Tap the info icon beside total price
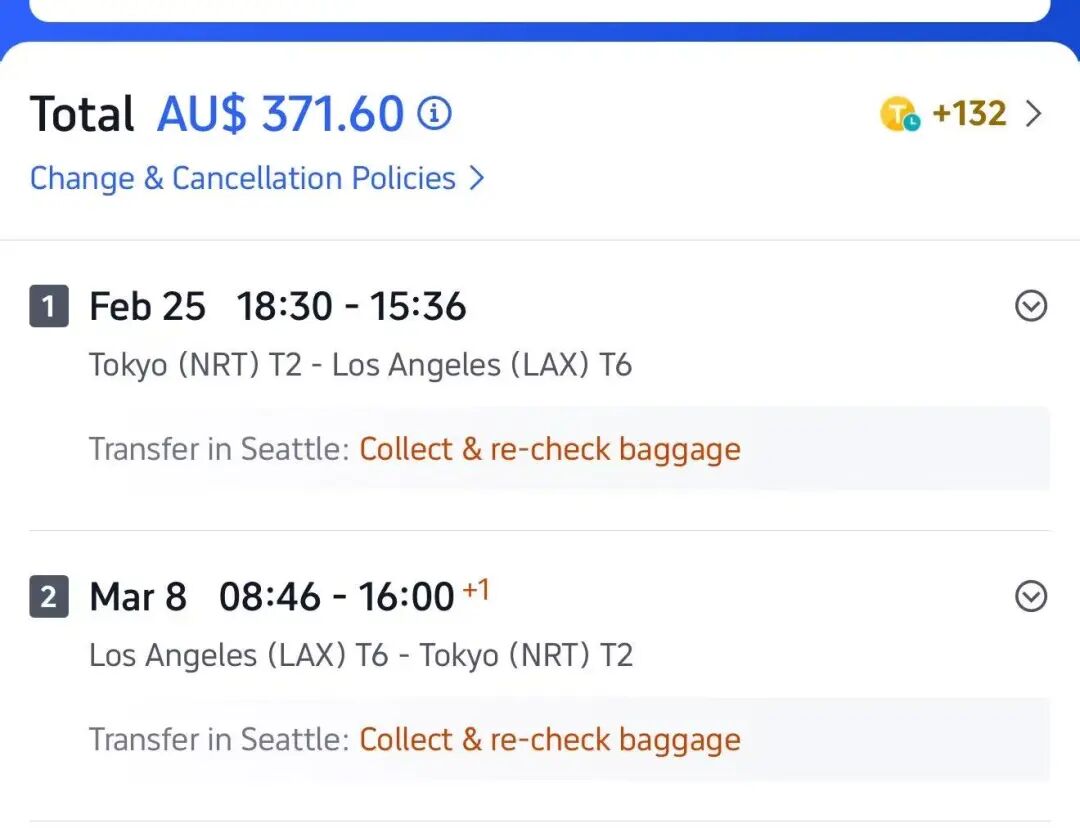Viewport: 1080px width, 828px height. 434,114
